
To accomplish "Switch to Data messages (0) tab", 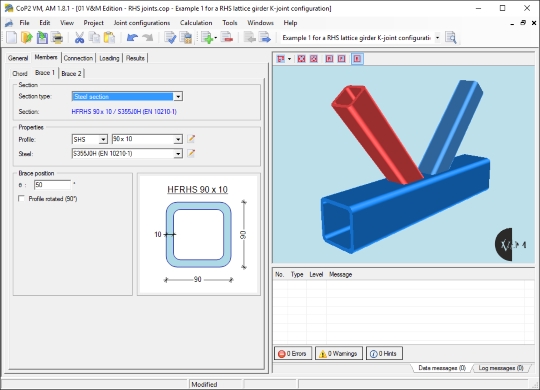I will click(442, 368).
